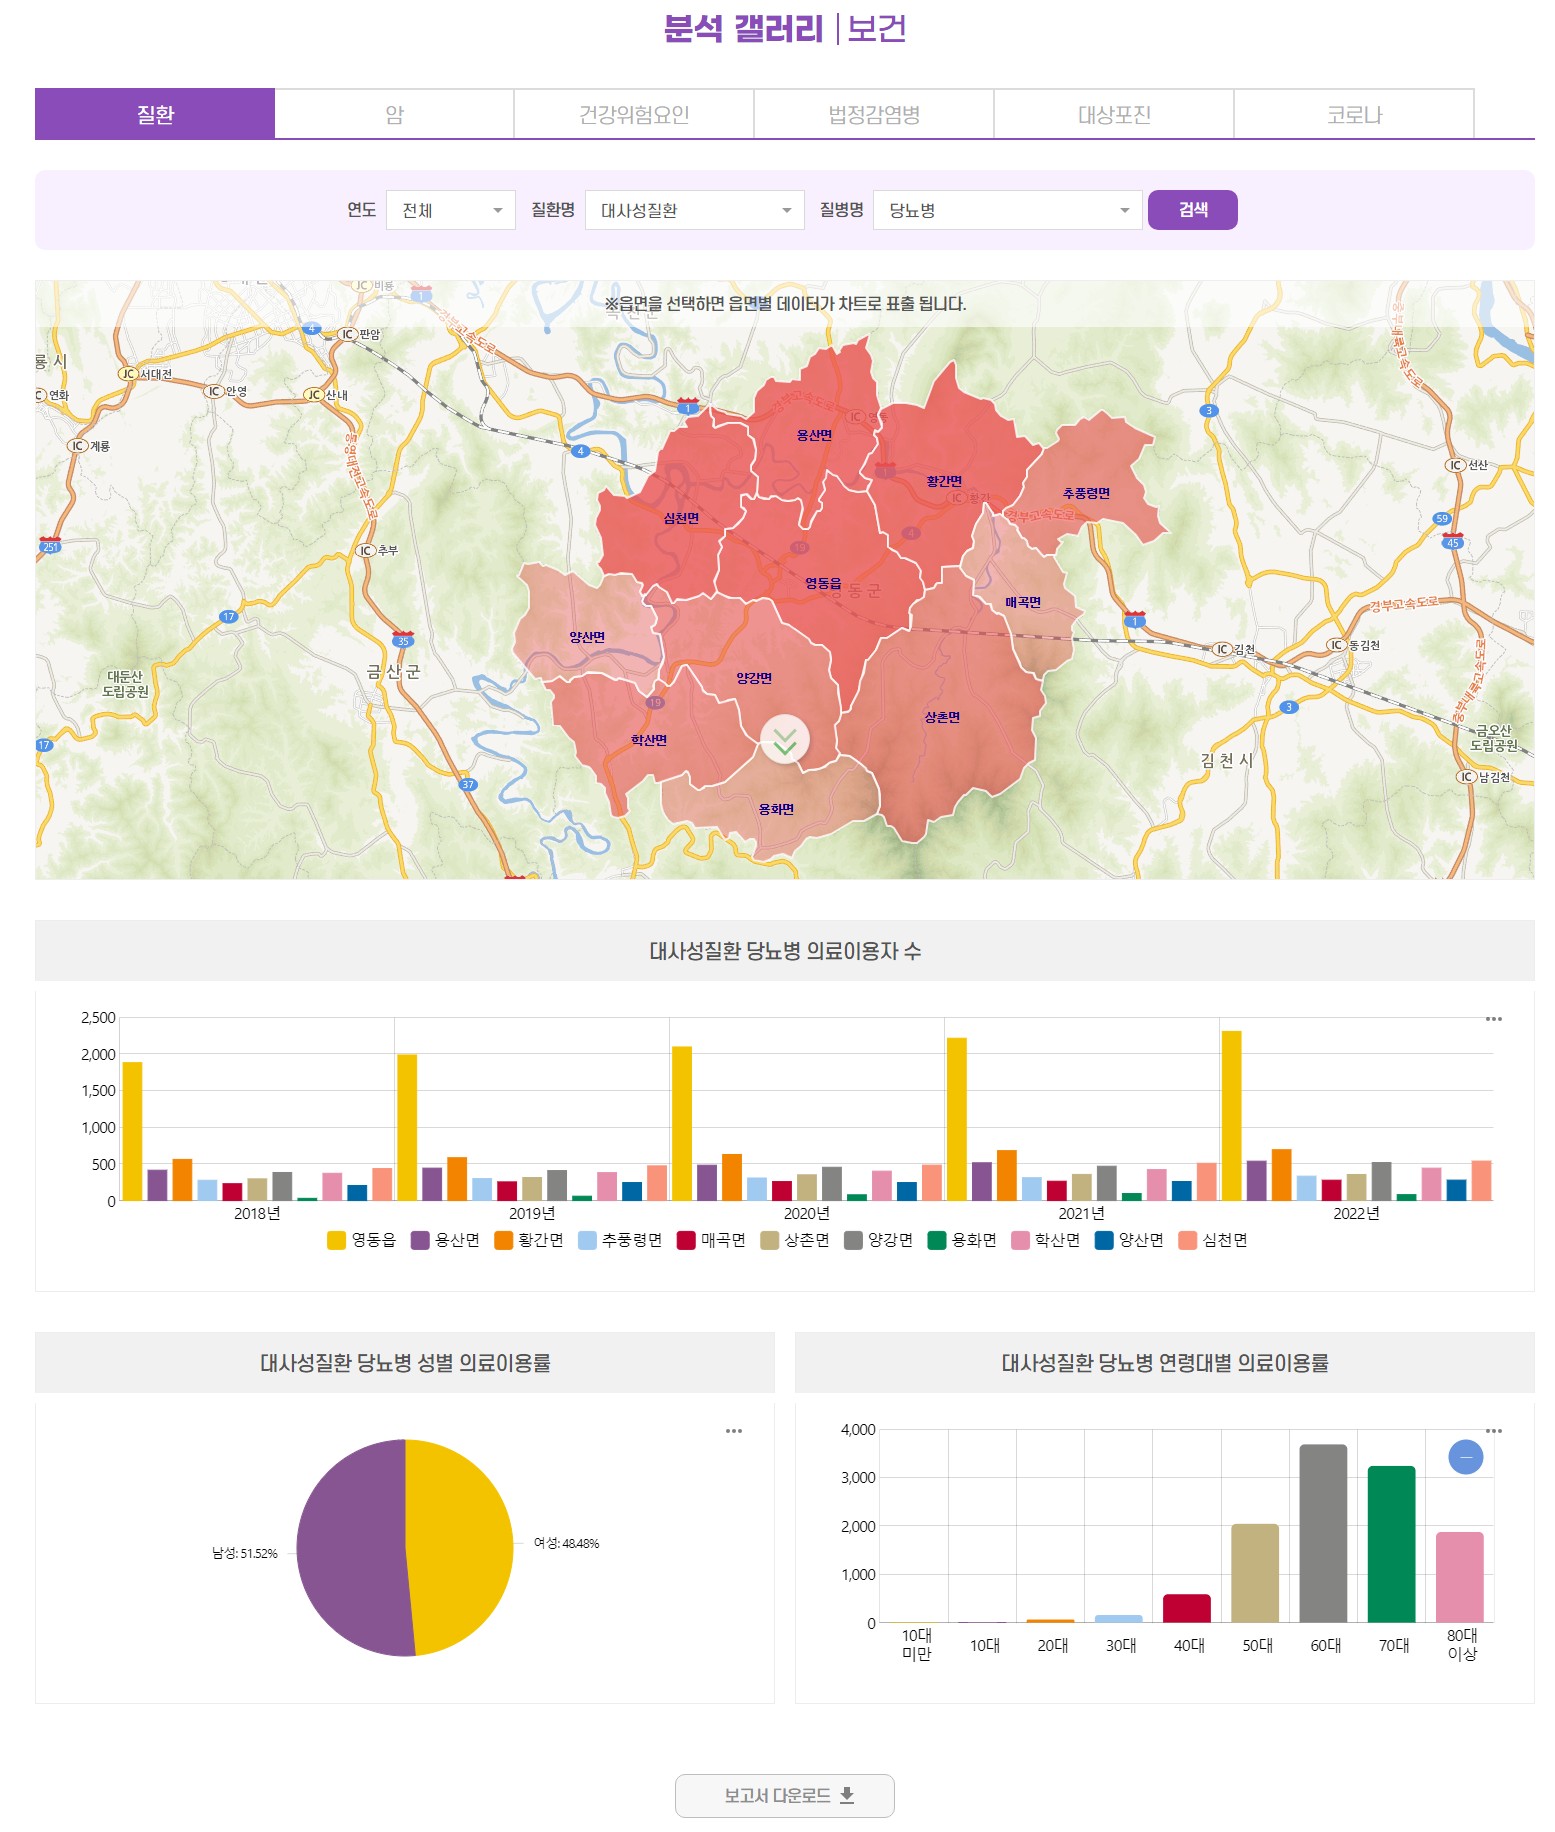Open the age chart's three-dot options menu

click(x=1493, y=1431)
